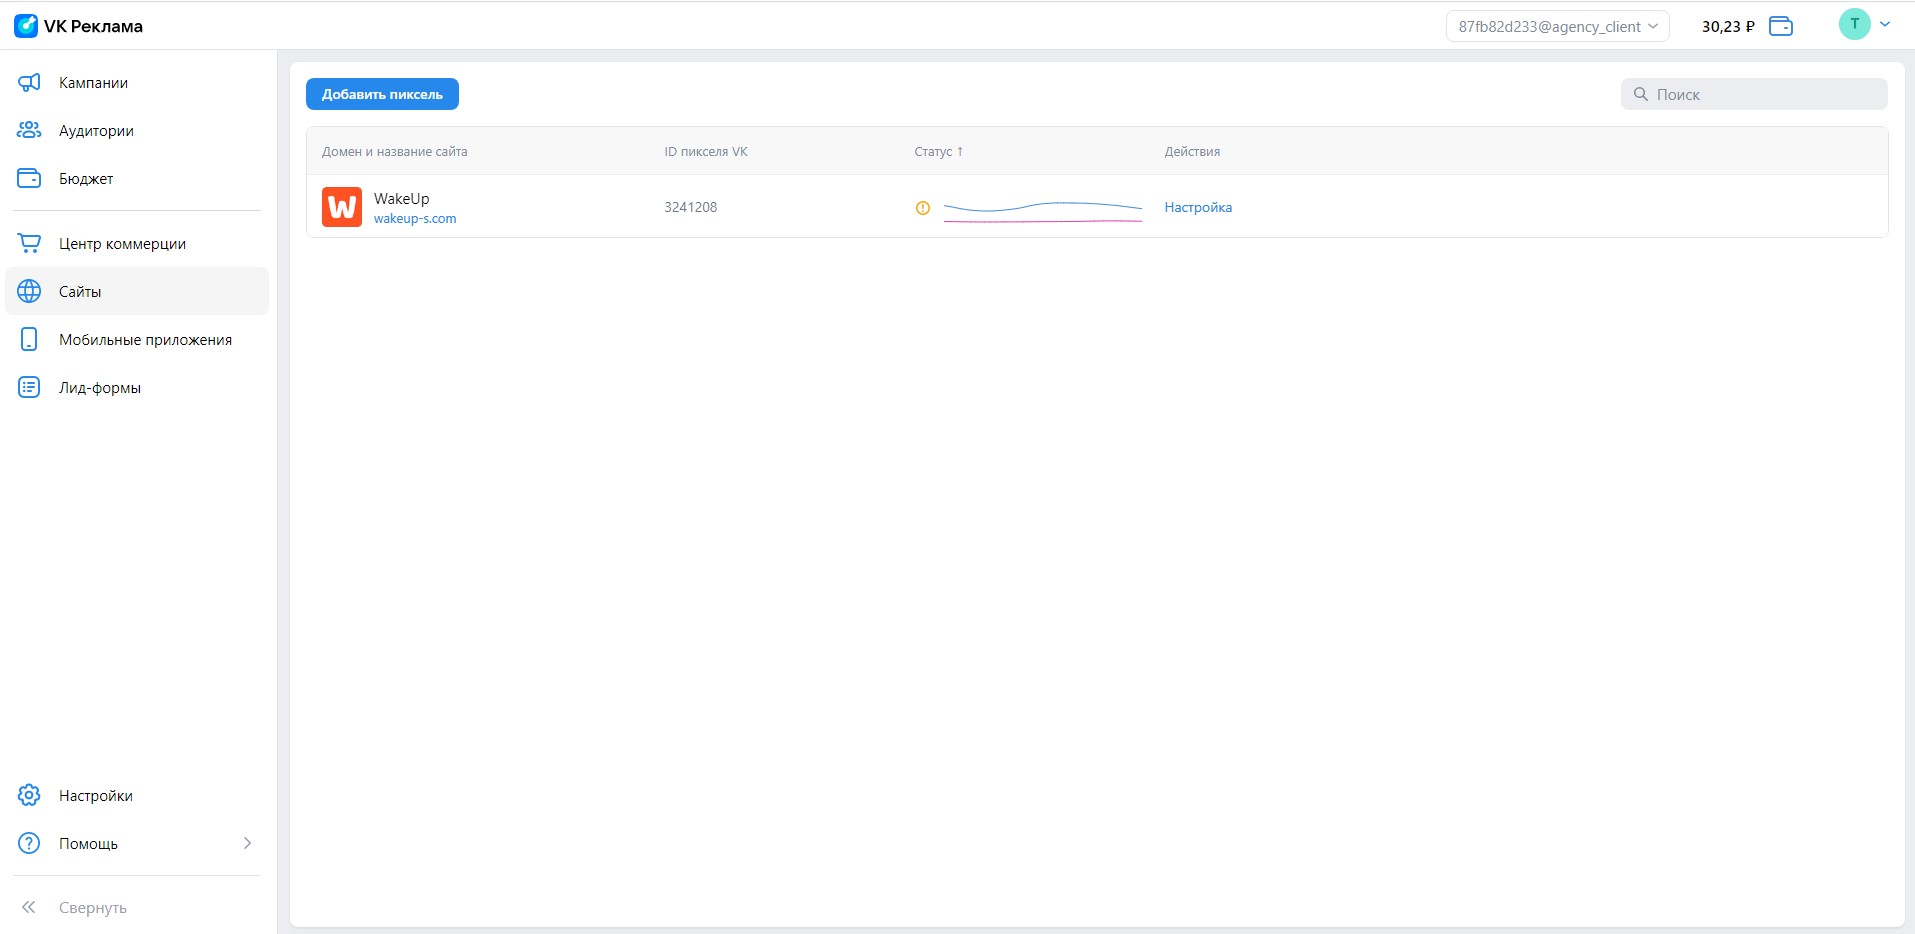Screen dimensions: 1915x934
Task: Click the Настройки label in sidebar
Action: (96, 796)
